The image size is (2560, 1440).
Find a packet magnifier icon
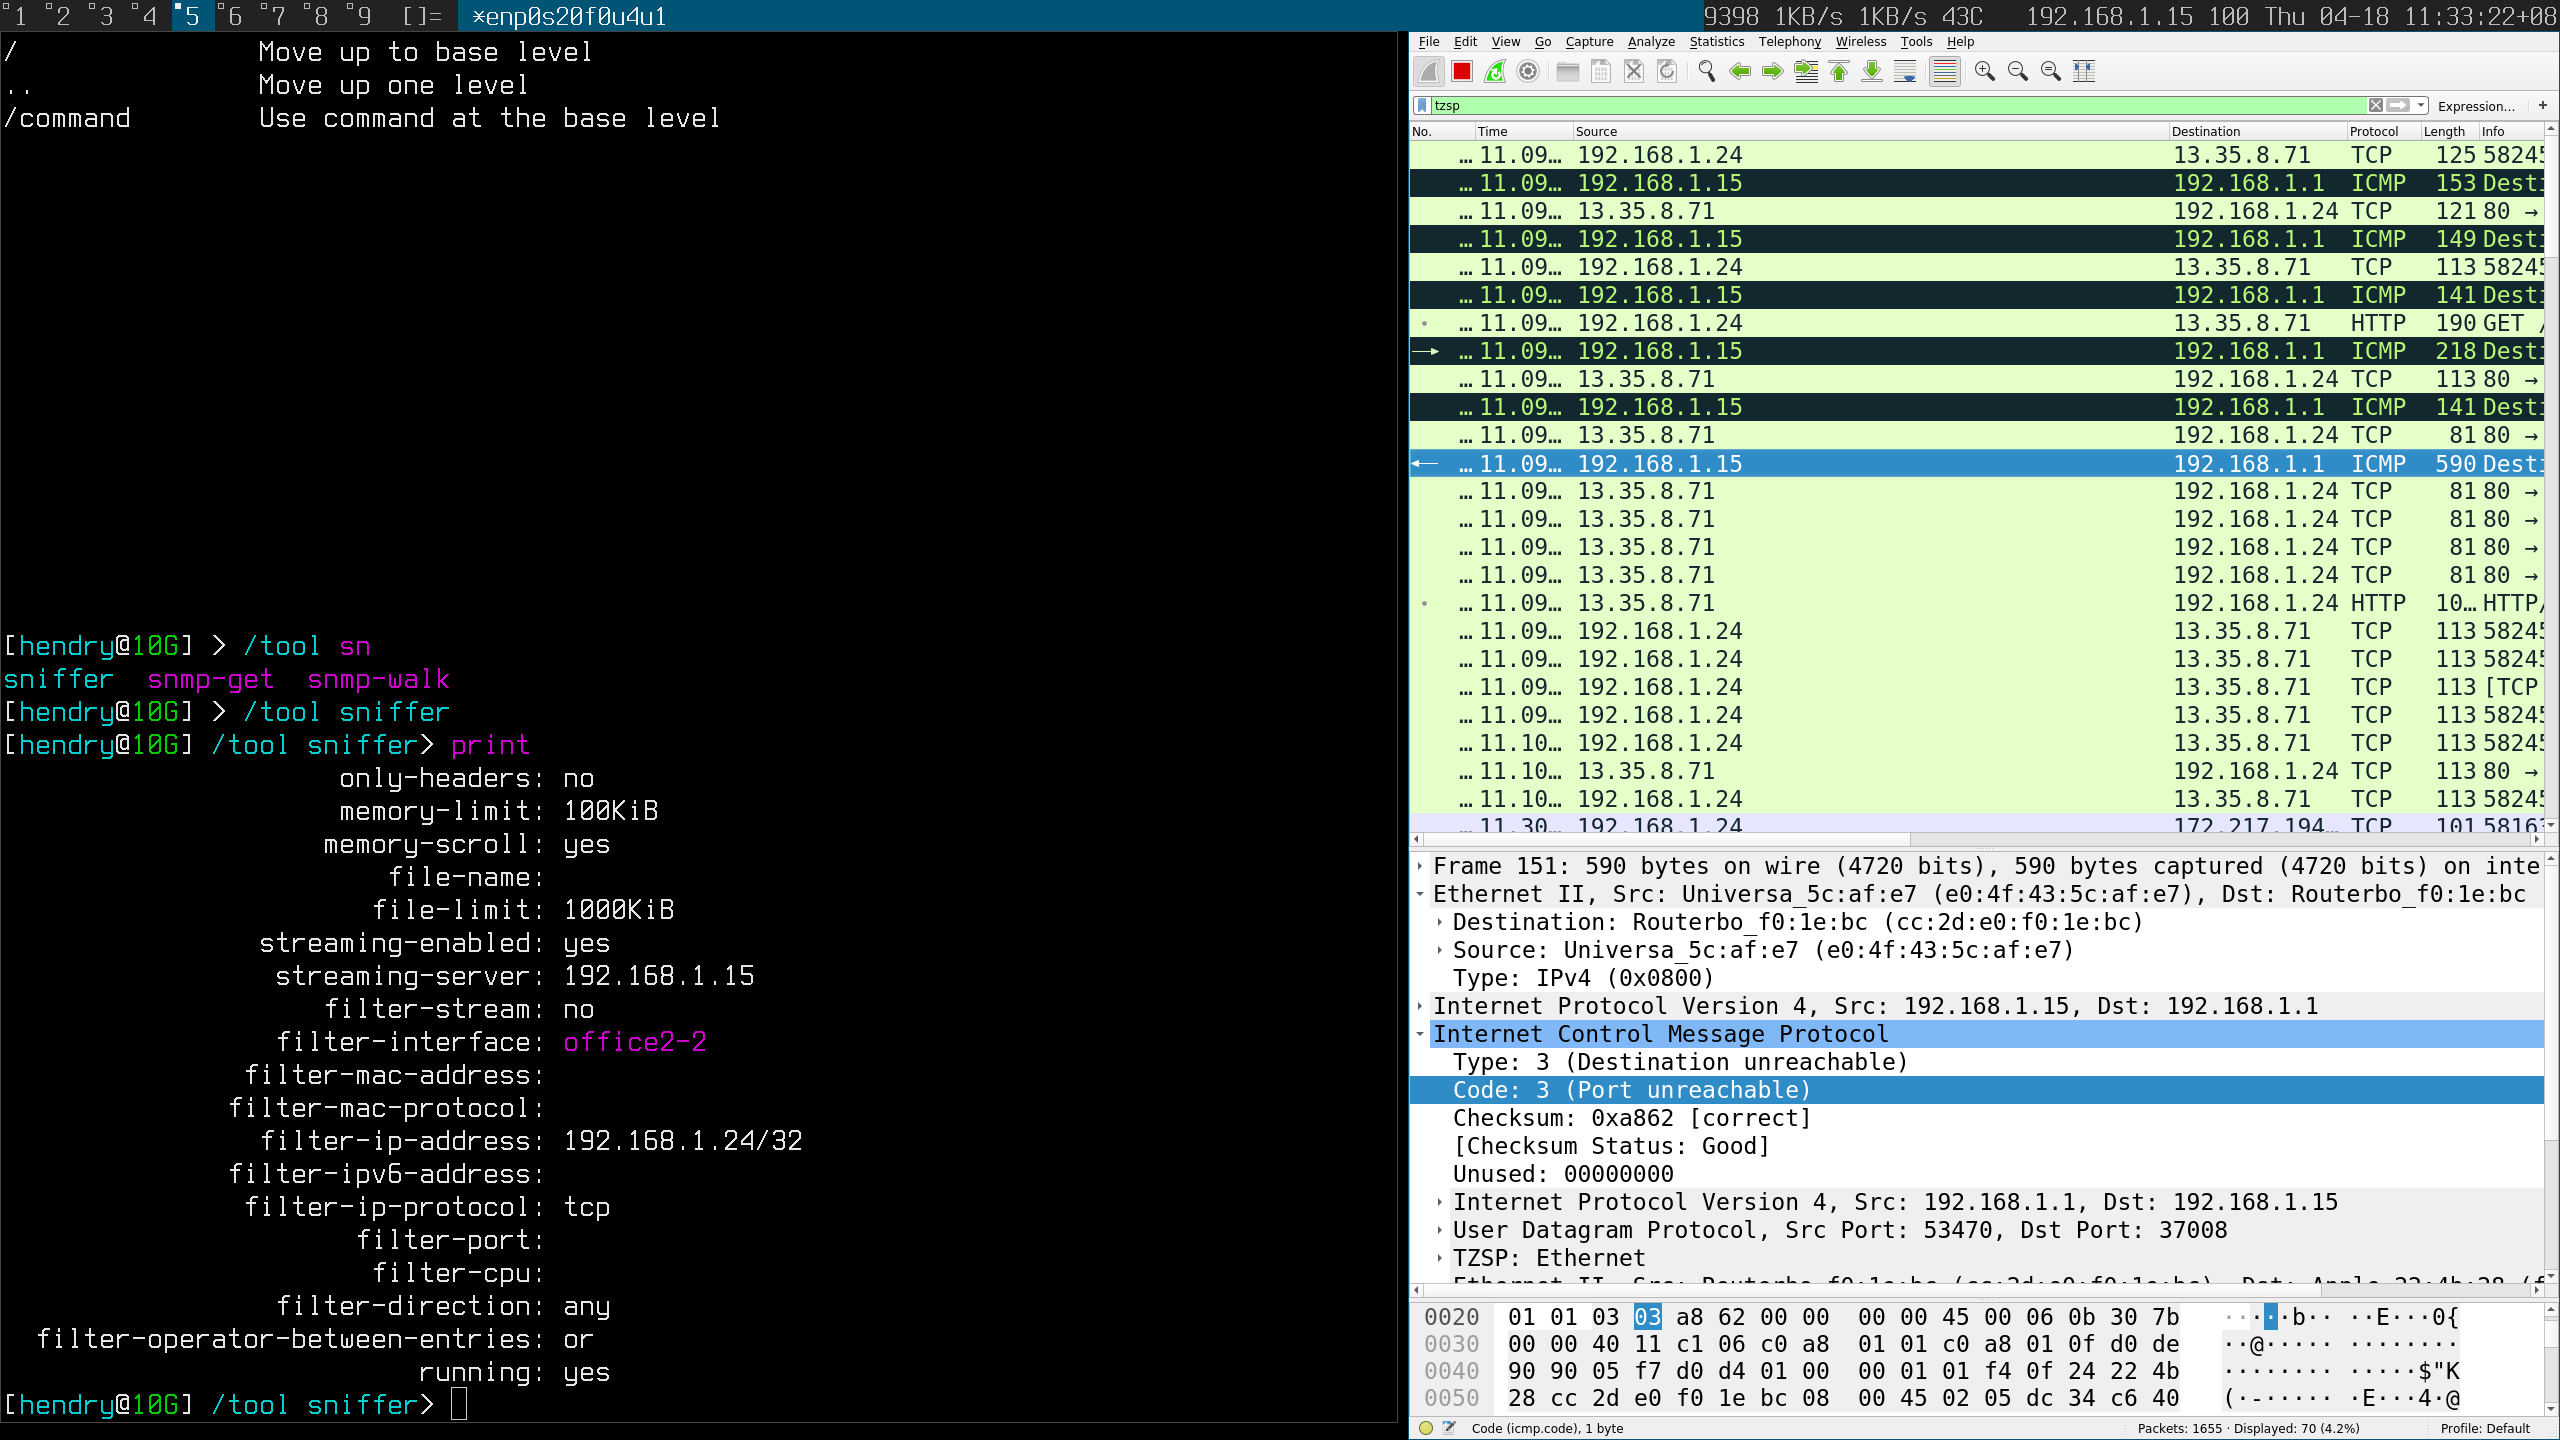(x=1707, y=71)
